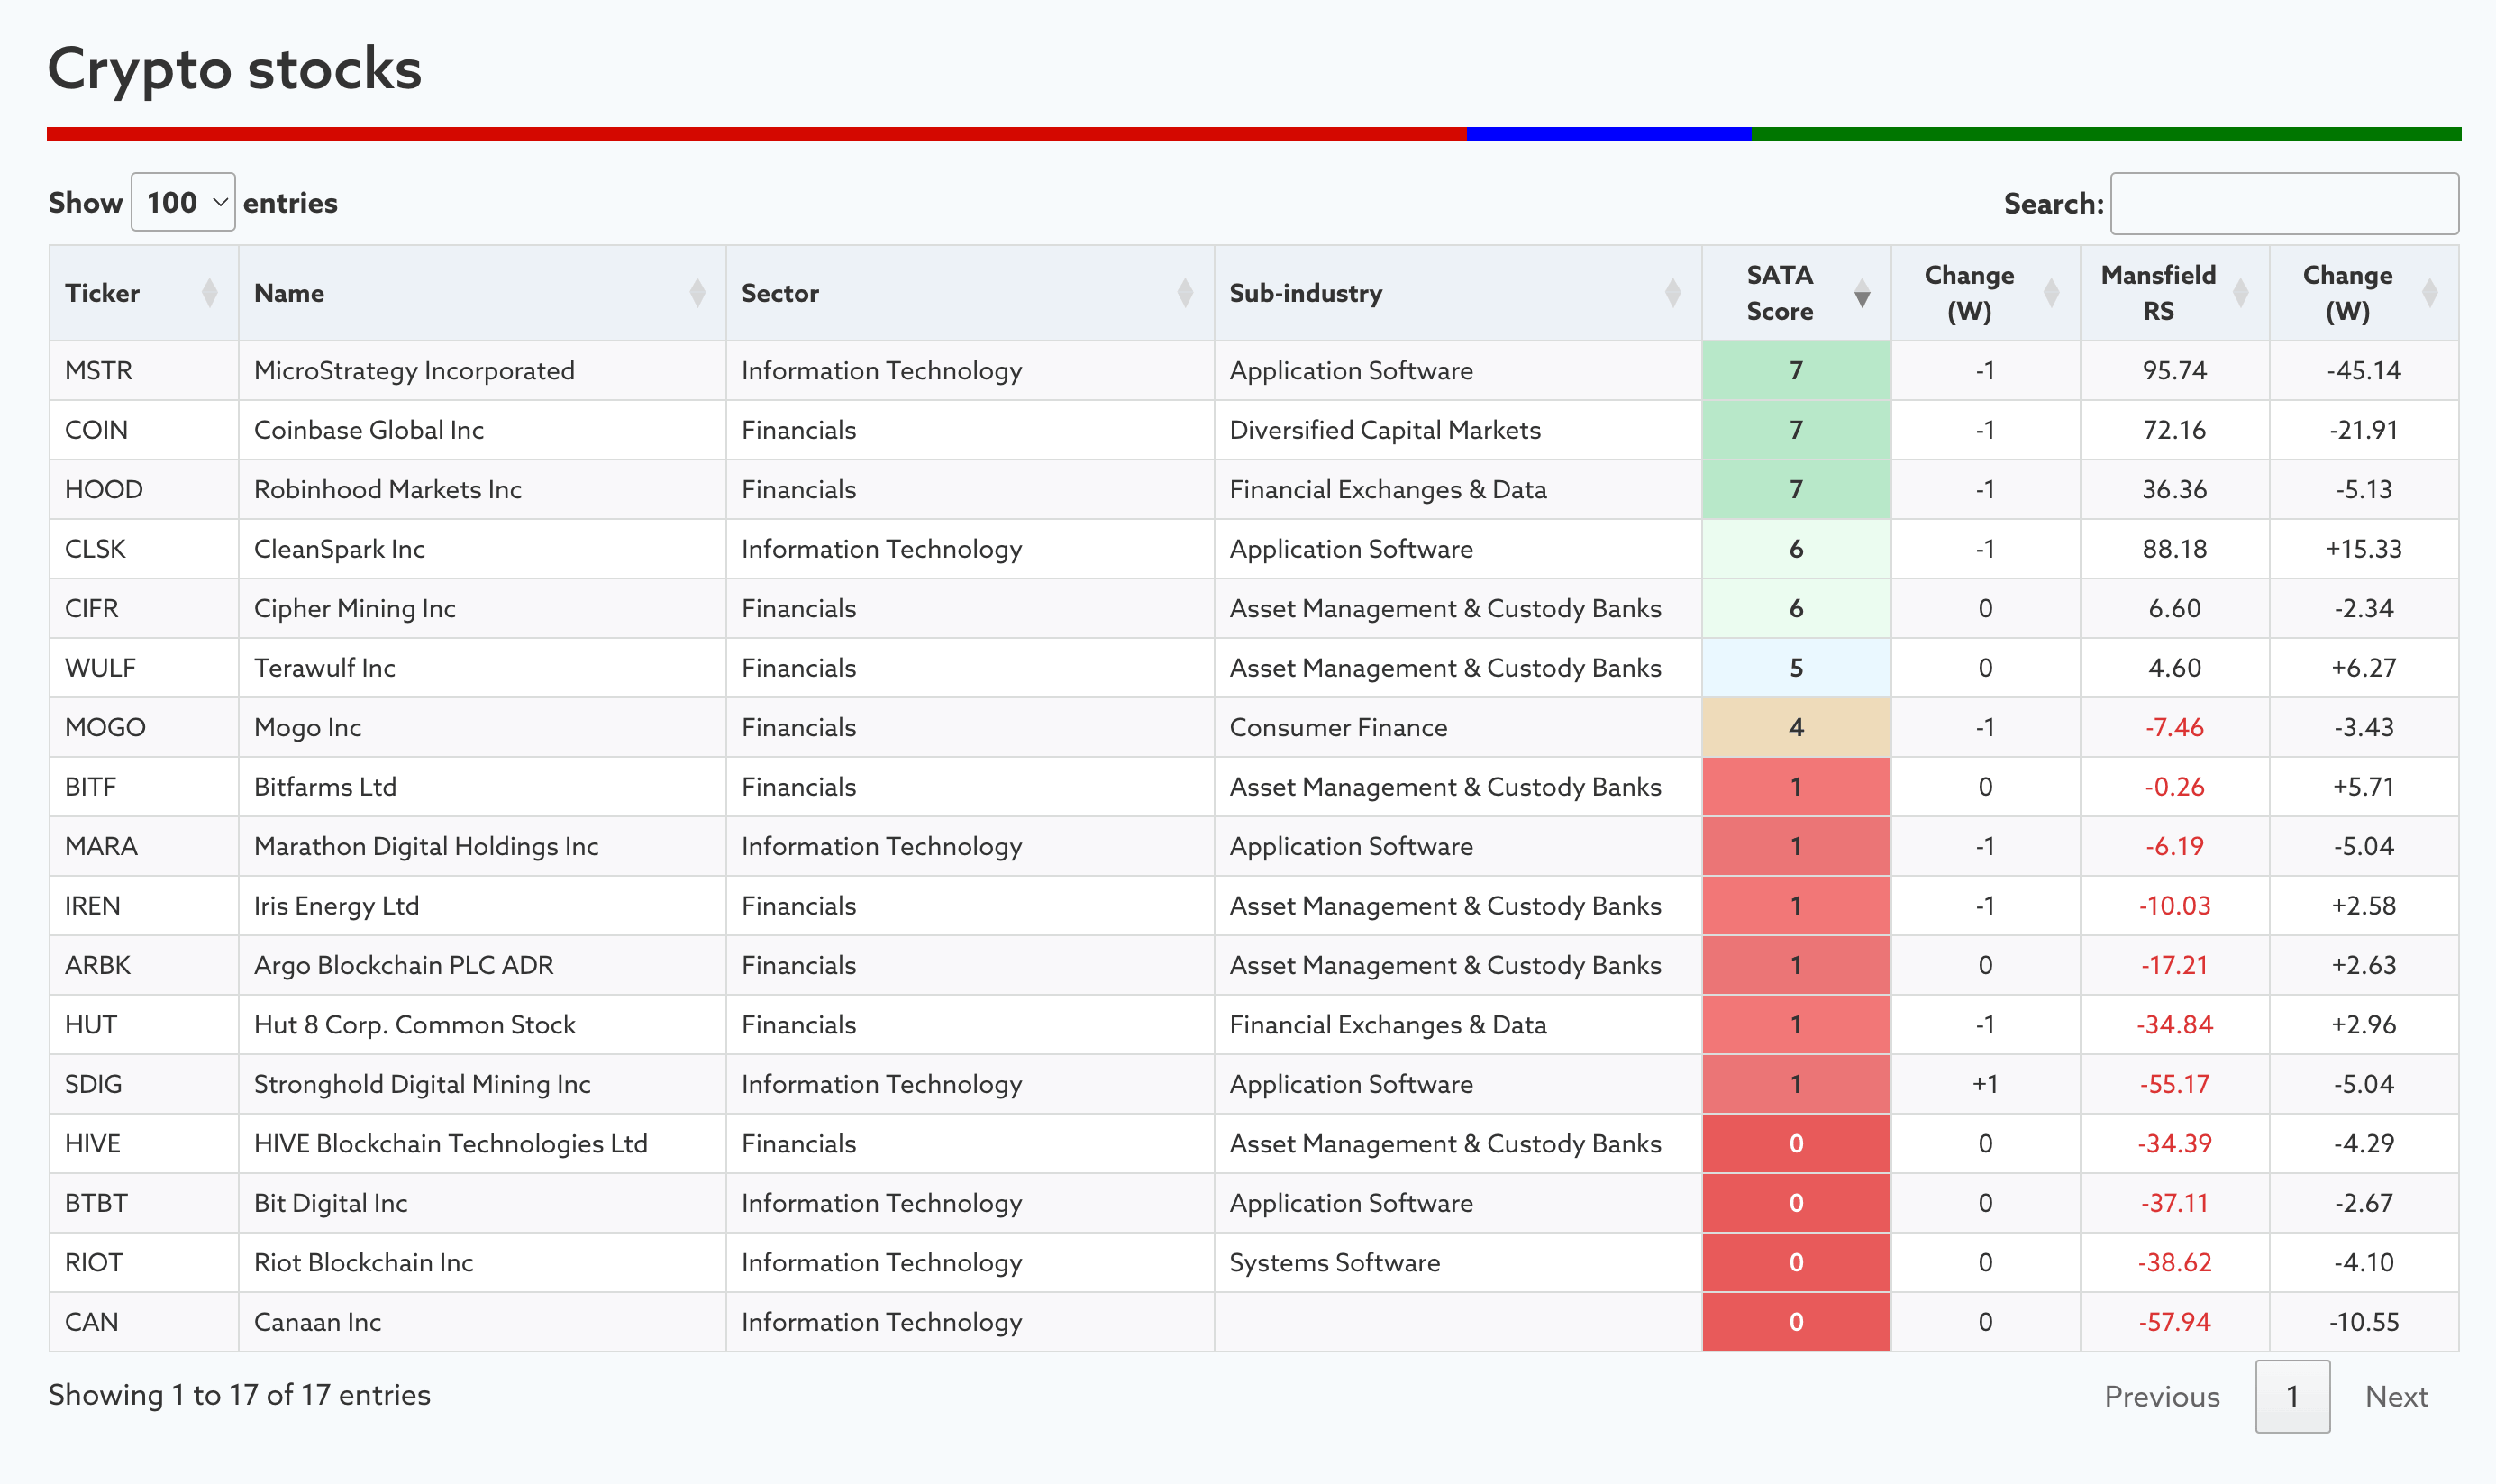This screenshot has width=2496, height=1484.
Task: Select the BITF ticker cell
Action: (x=143, y=787)
